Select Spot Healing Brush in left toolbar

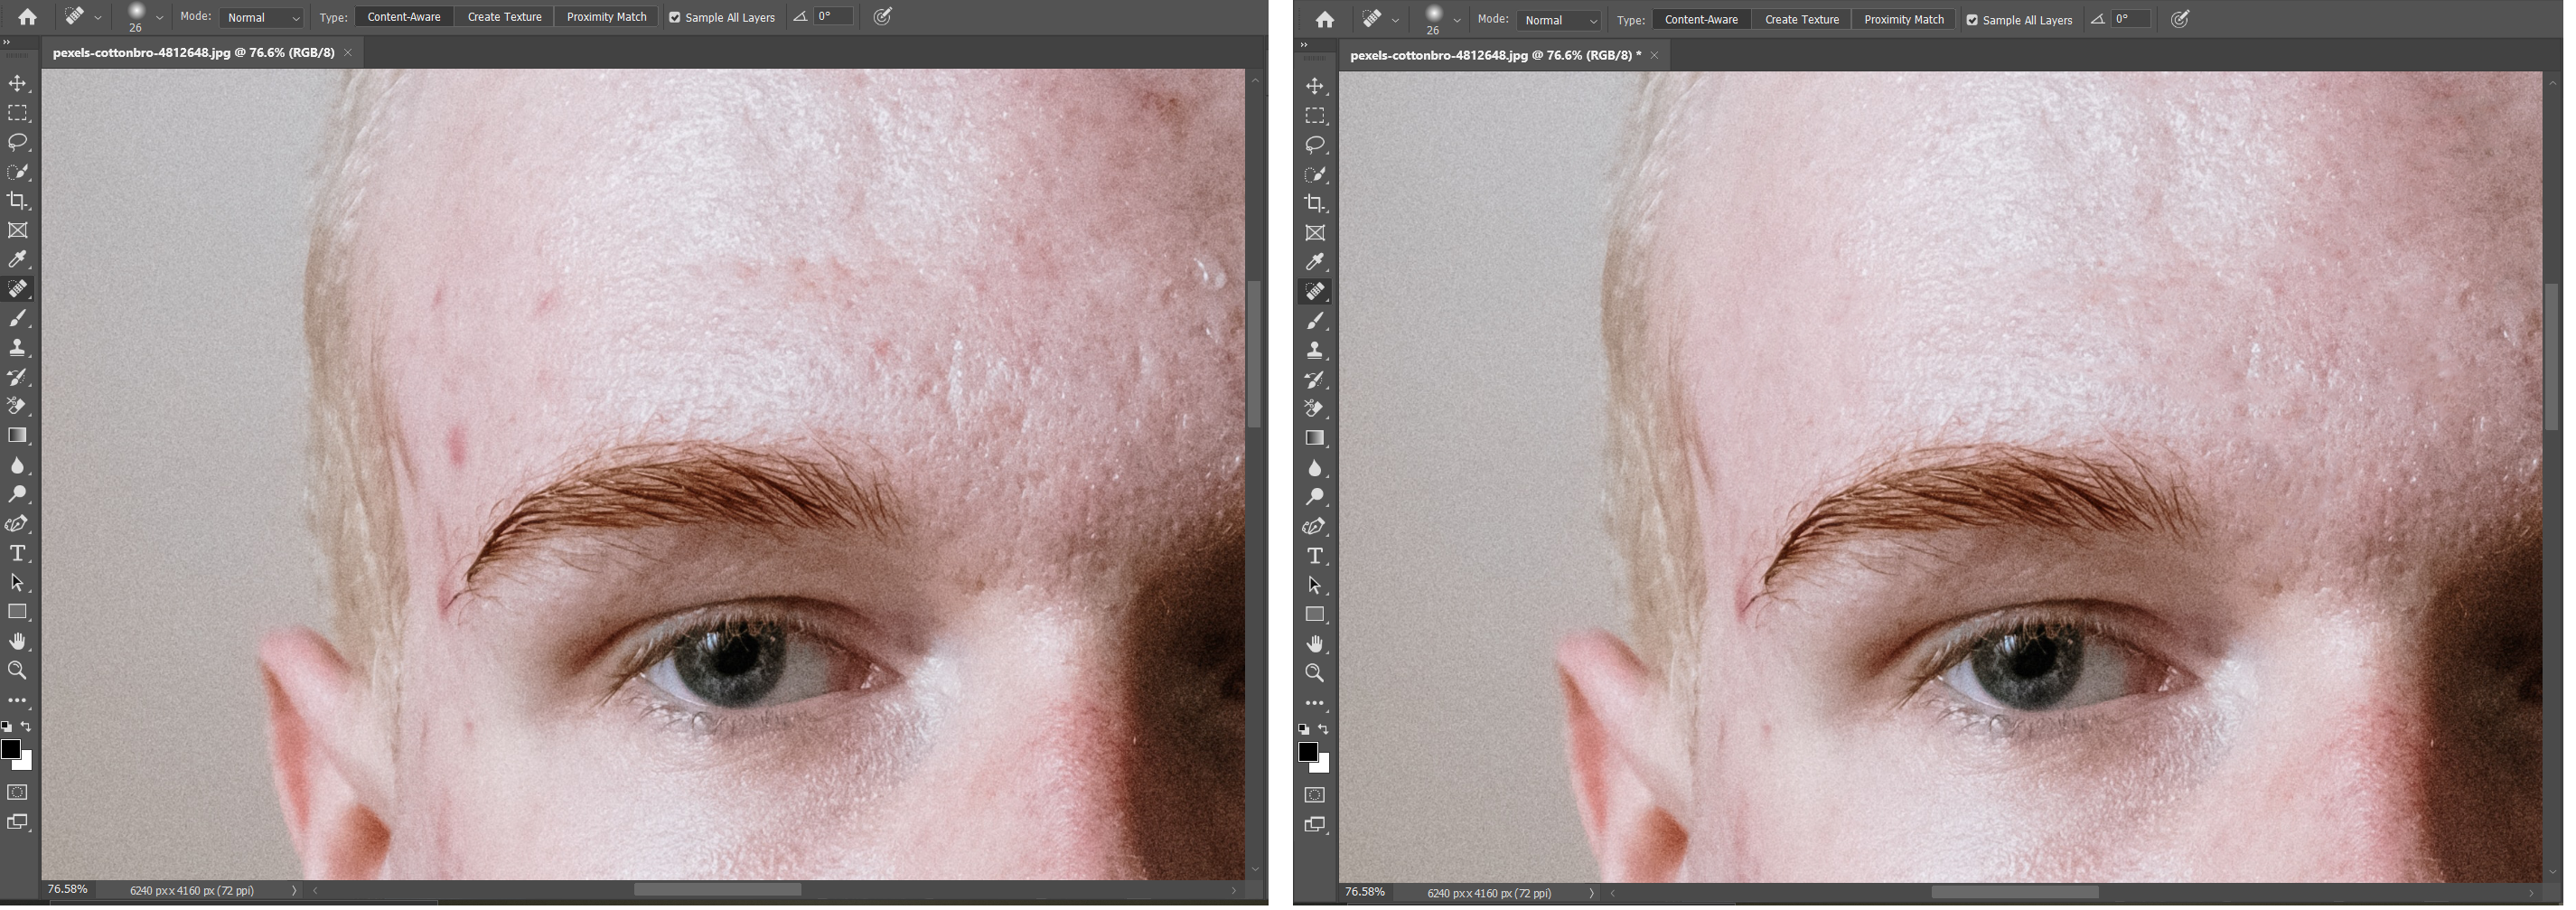tap(18, 289)
